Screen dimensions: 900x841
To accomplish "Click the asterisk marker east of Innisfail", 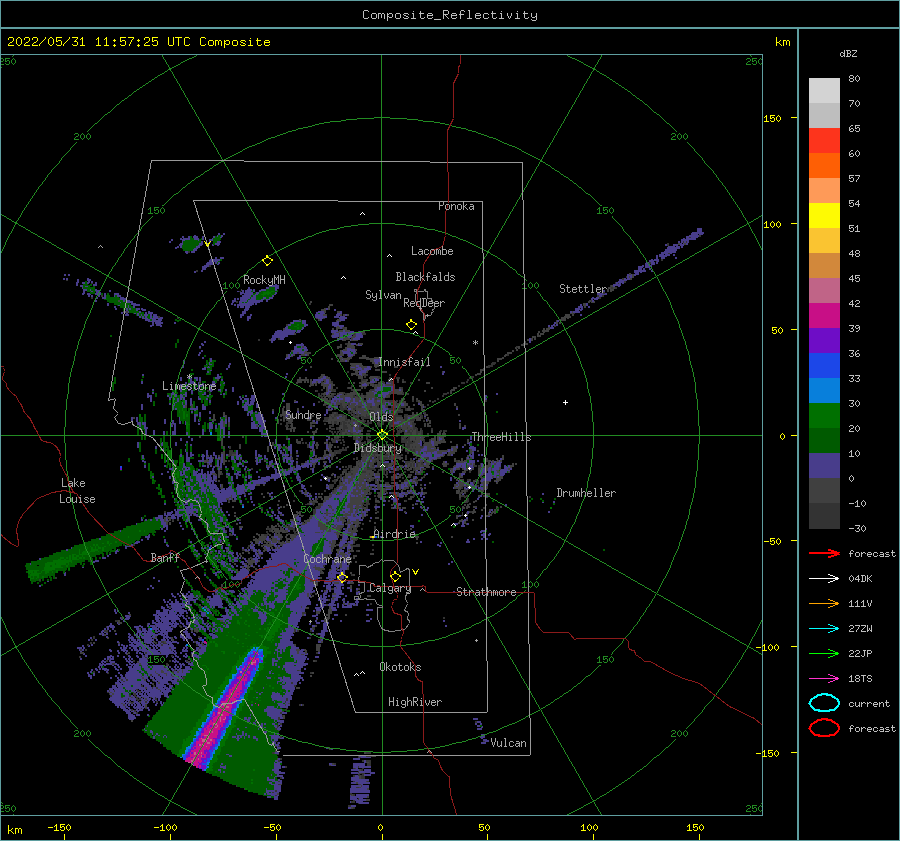I will pos(475,343).
